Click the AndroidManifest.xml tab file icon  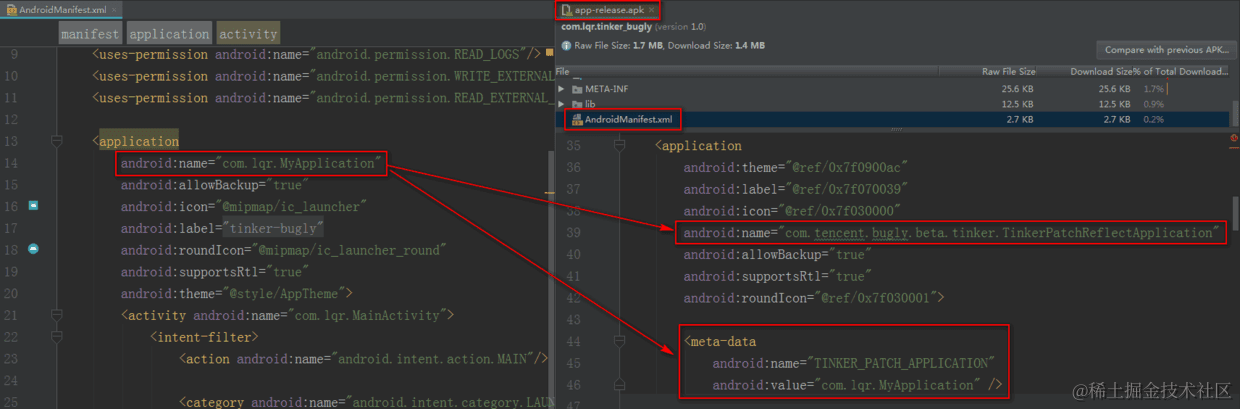click(x=13, y=9)
